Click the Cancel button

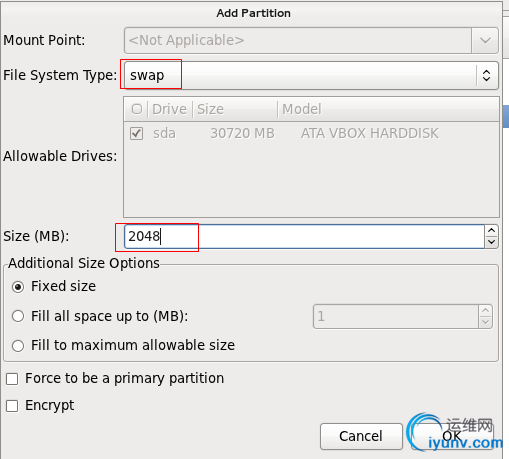[361, 436]
